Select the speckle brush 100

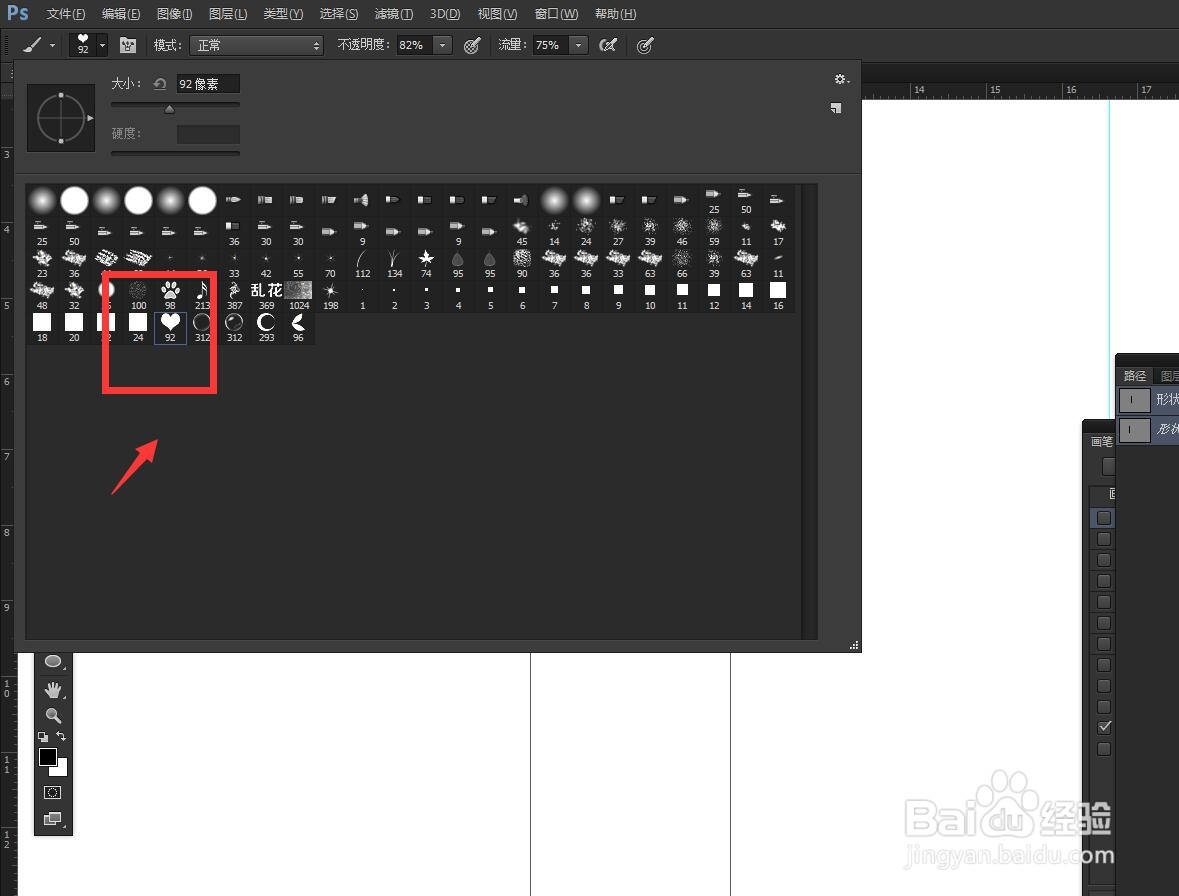138,295
